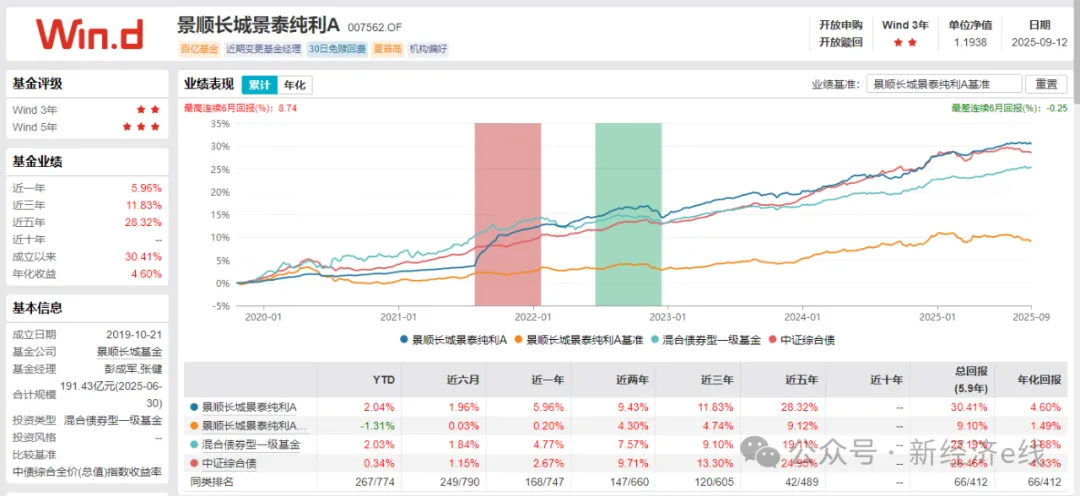This screenshot has height=496, width=1080.
Task: Click the orange legend dot for 景顺长城景泰纯利A基准
Action: pyautogui.click(x=518, y=340)
